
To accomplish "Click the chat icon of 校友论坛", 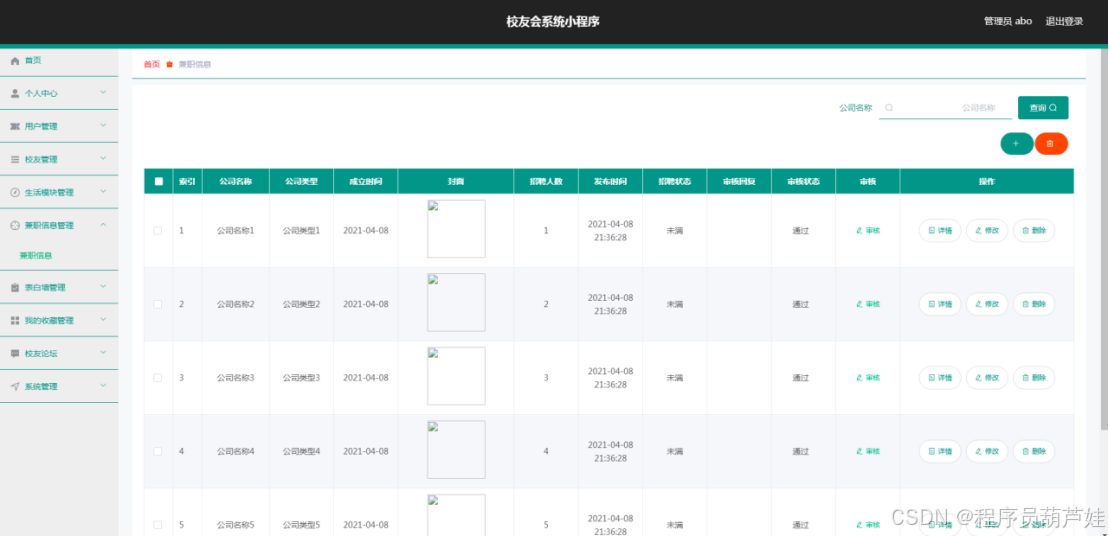I will pos(15,354).
